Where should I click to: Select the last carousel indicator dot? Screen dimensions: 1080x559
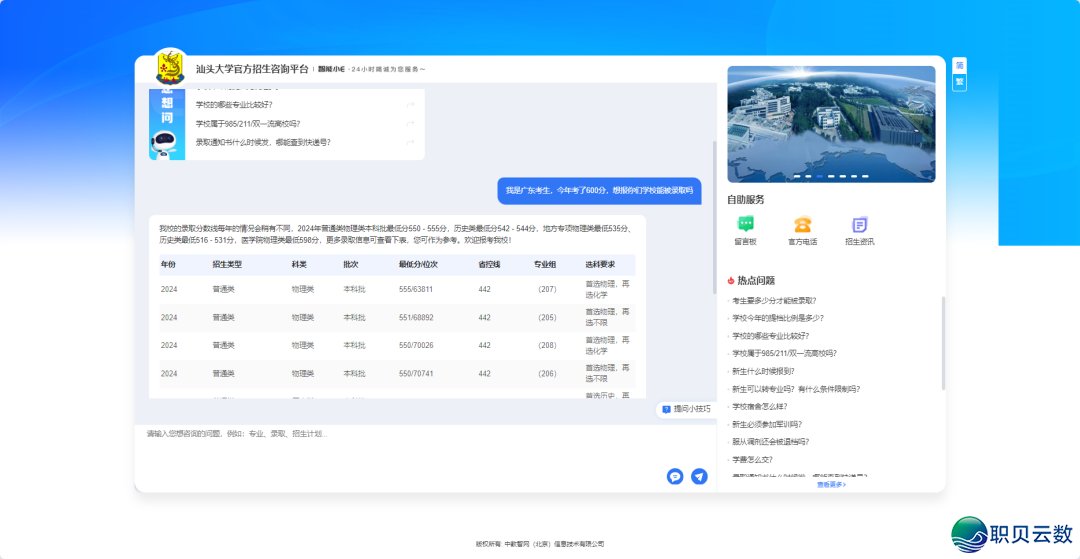pyautogui.click(x=865, y=176)
